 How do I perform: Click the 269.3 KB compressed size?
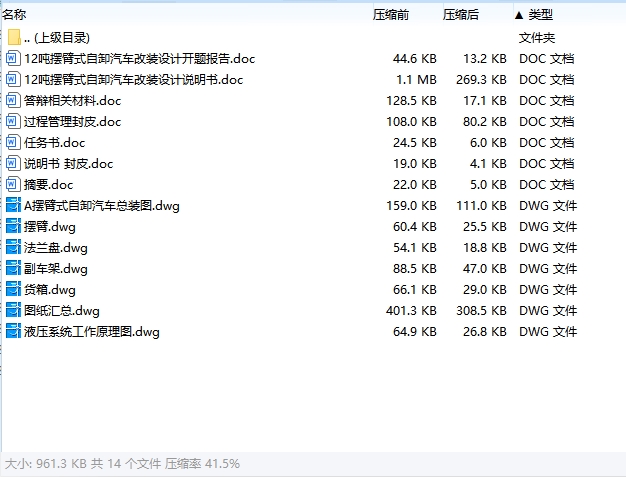pyautogui.click(x=481, y=79)
